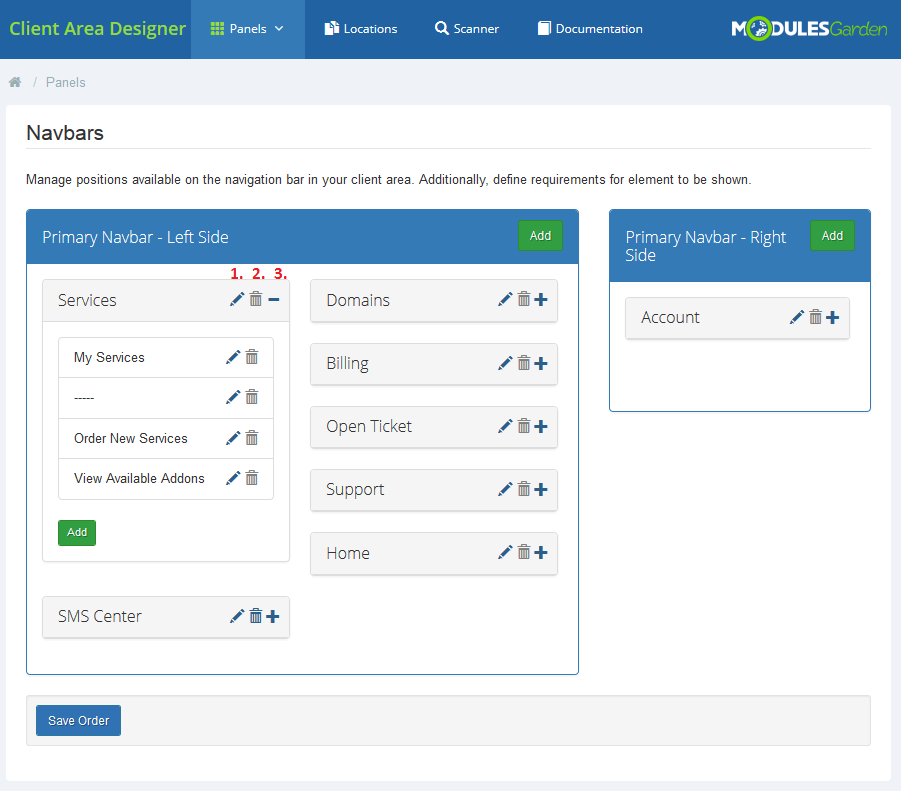This screenshot has height=791, width=901.
Task: Select the My Services row label
Action: (109, 357)
